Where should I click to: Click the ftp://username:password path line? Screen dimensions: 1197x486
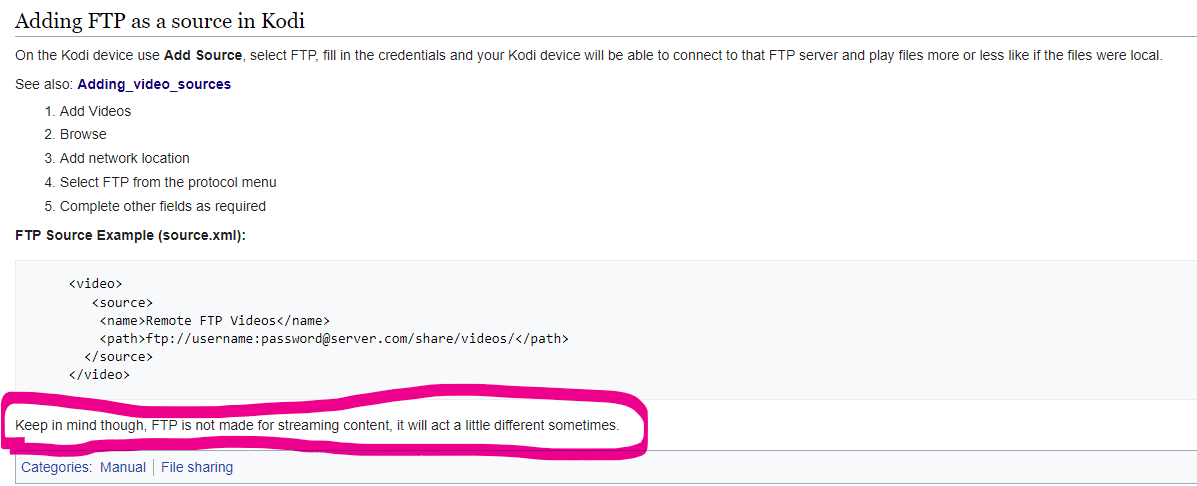point(334,338)
